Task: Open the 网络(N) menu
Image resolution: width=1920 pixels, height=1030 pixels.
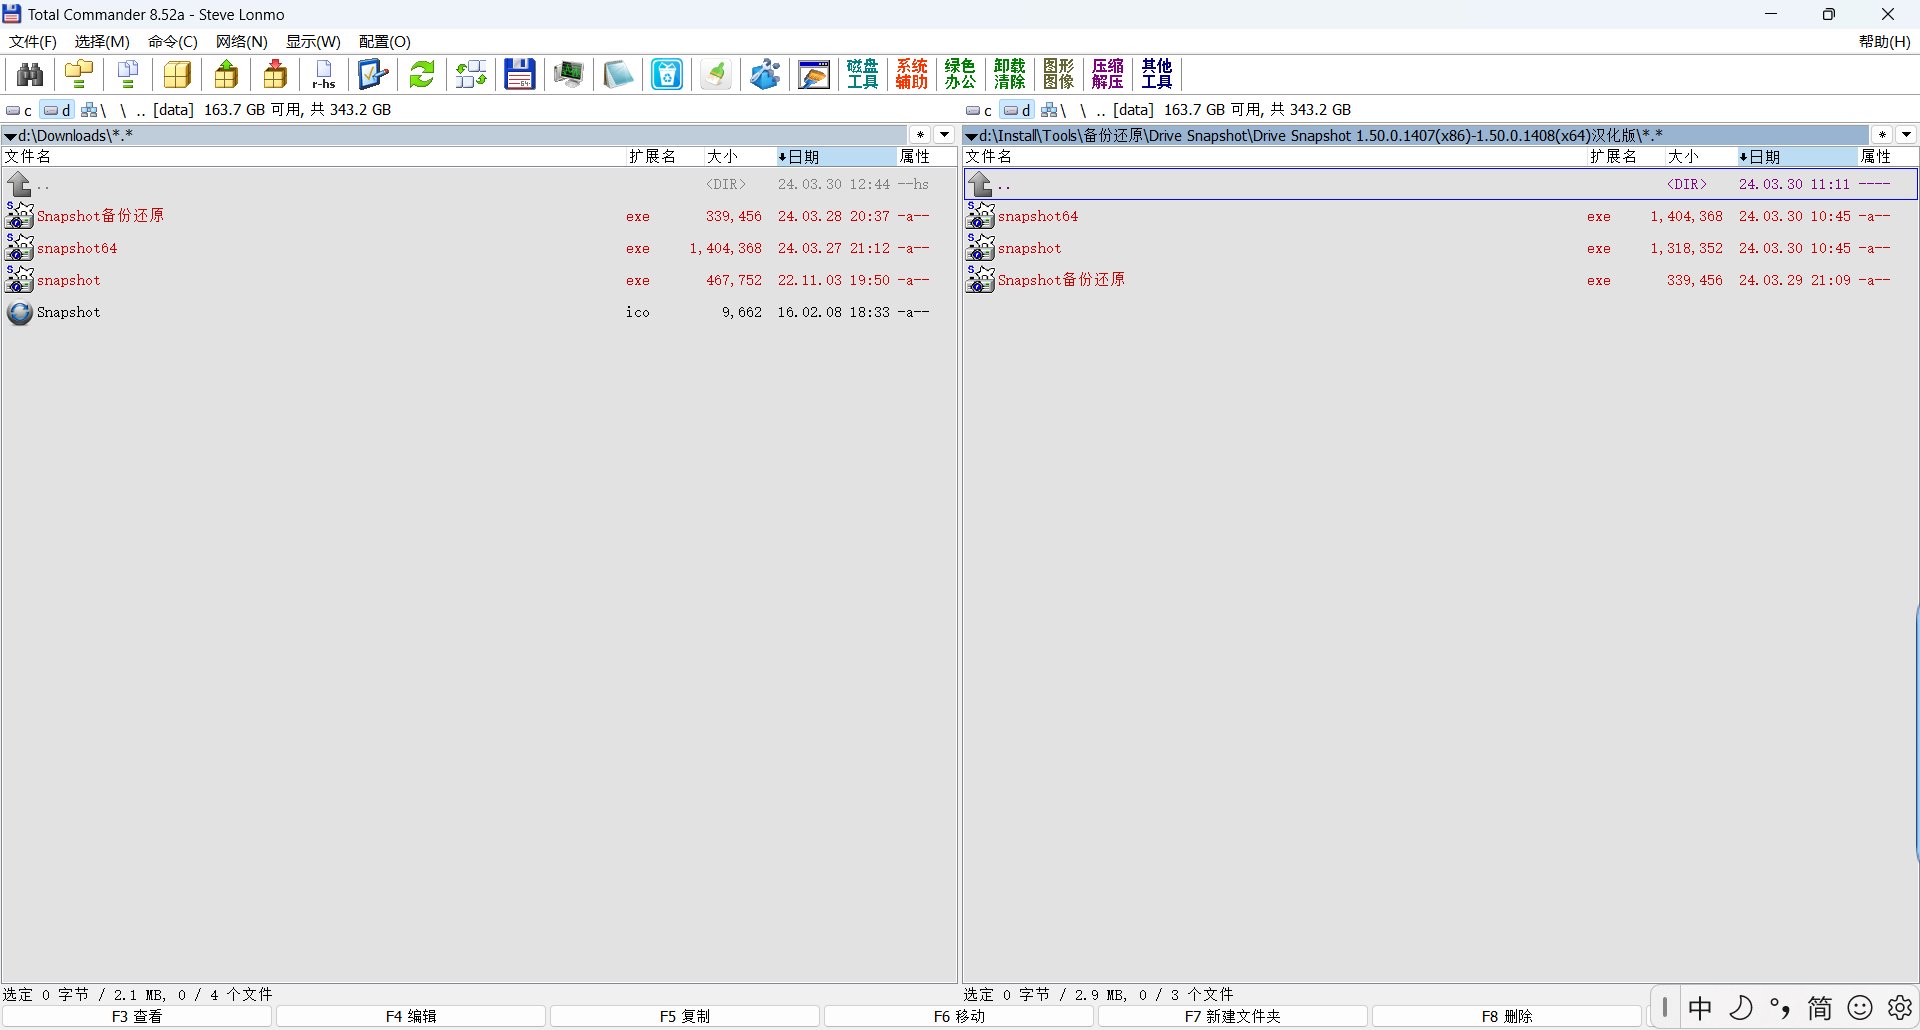Action: click(242, 42)
